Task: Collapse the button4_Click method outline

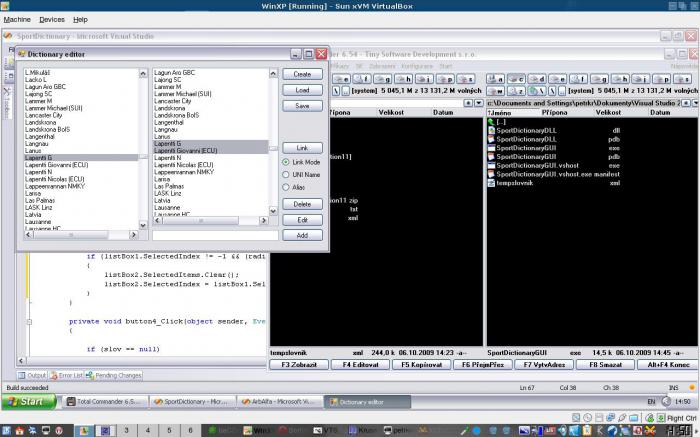Action: coord(29,321)
